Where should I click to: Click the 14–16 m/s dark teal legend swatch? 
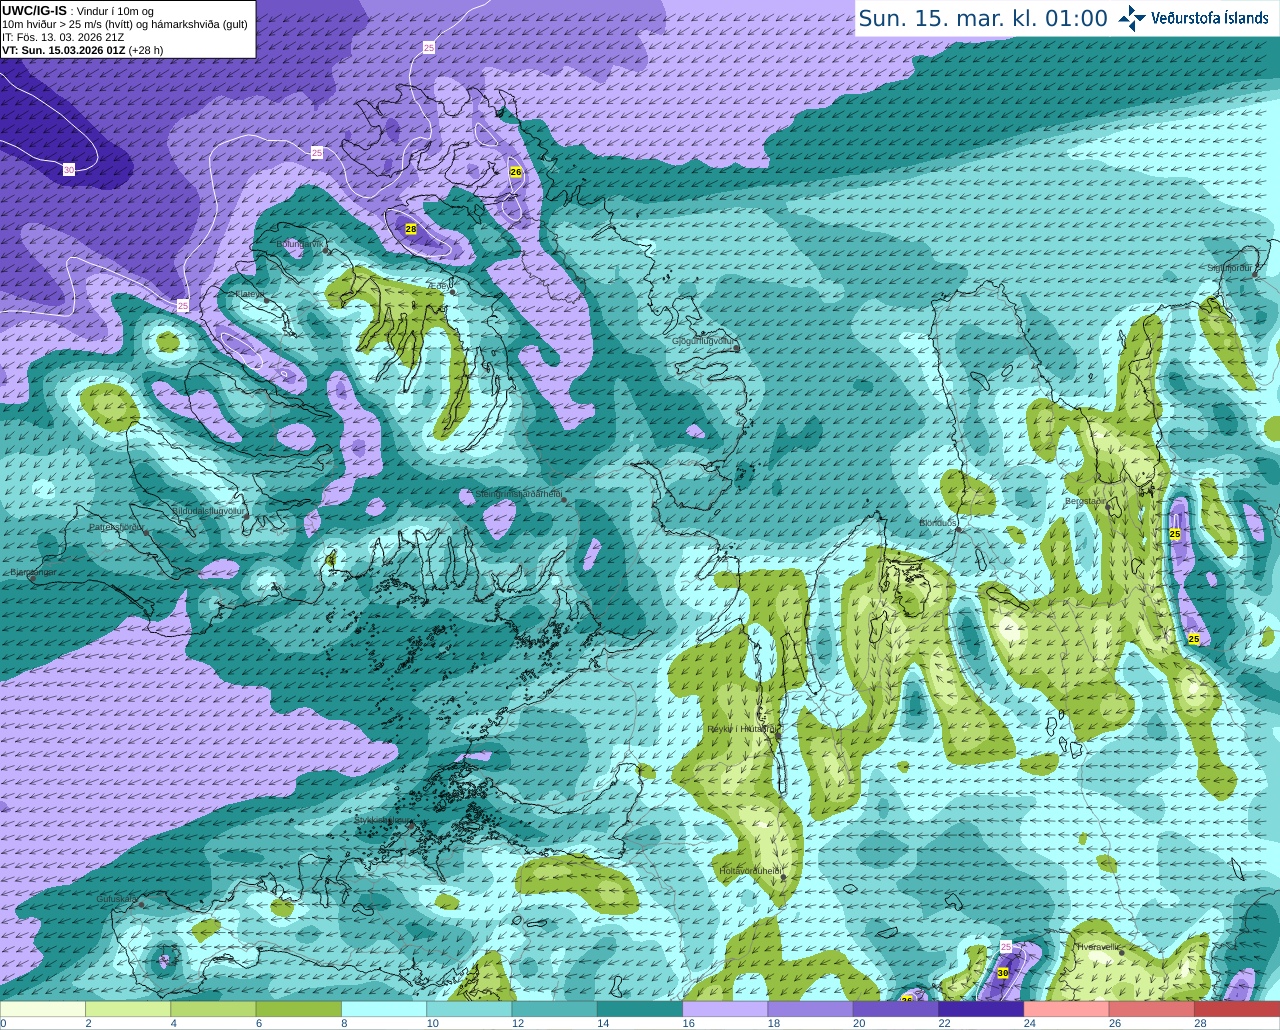pyautogui.click(x=640, y=1009)
